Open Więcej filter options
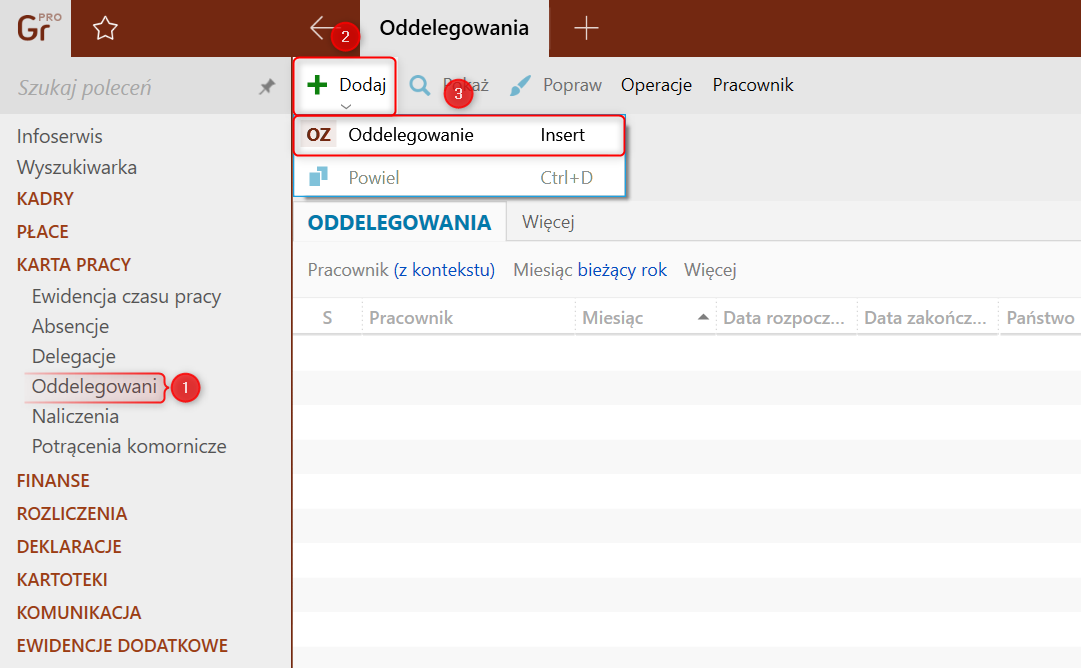The height and width of the screenshot is (668, 1081). [x=710, y=270]
